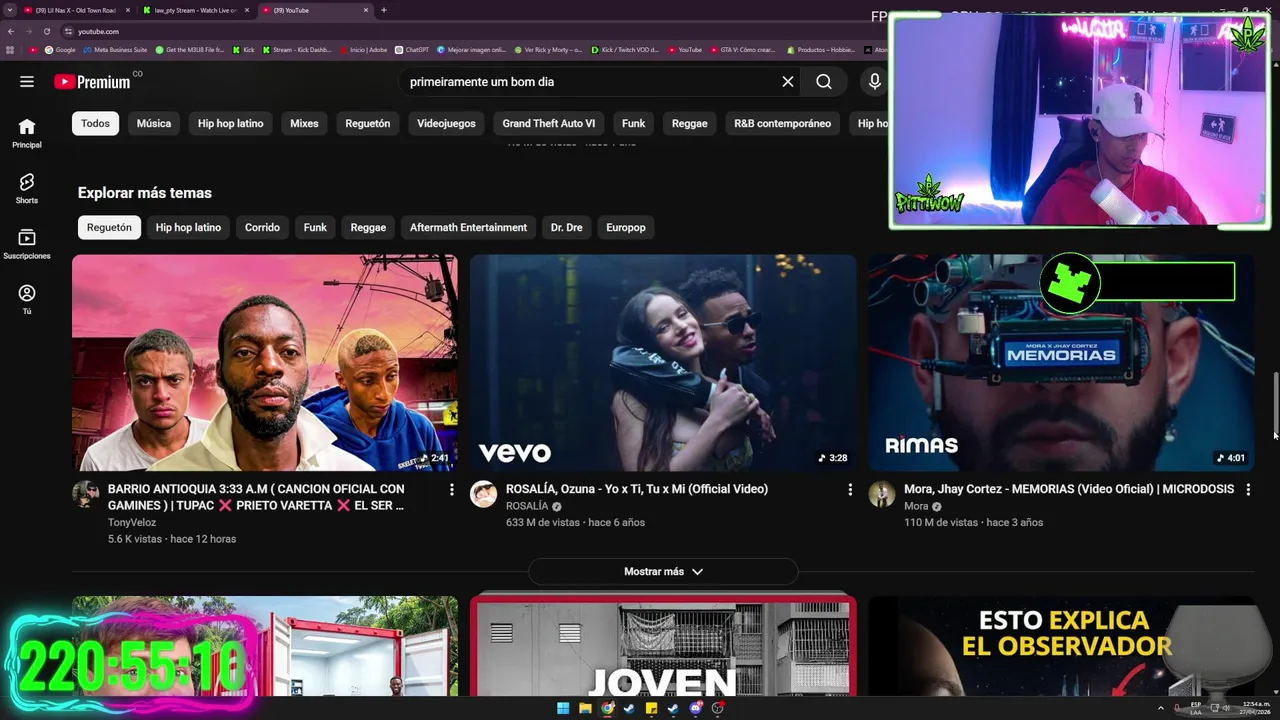Play the MEMORIAS Rimas video thumbnail

point(1061,362)
